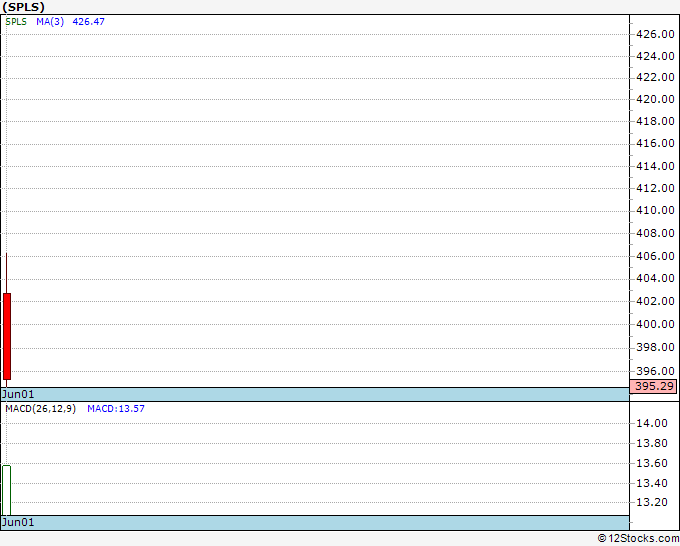Click the Jun01 date on MACD axis

point(18,522)
